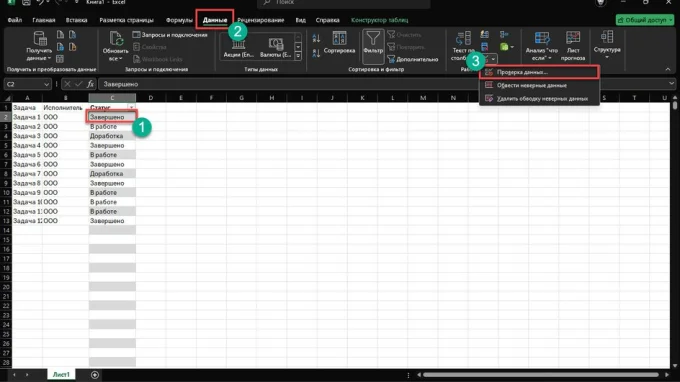
Task: Toggle the Фильтр funnel button
Action: tap(373, 46)
